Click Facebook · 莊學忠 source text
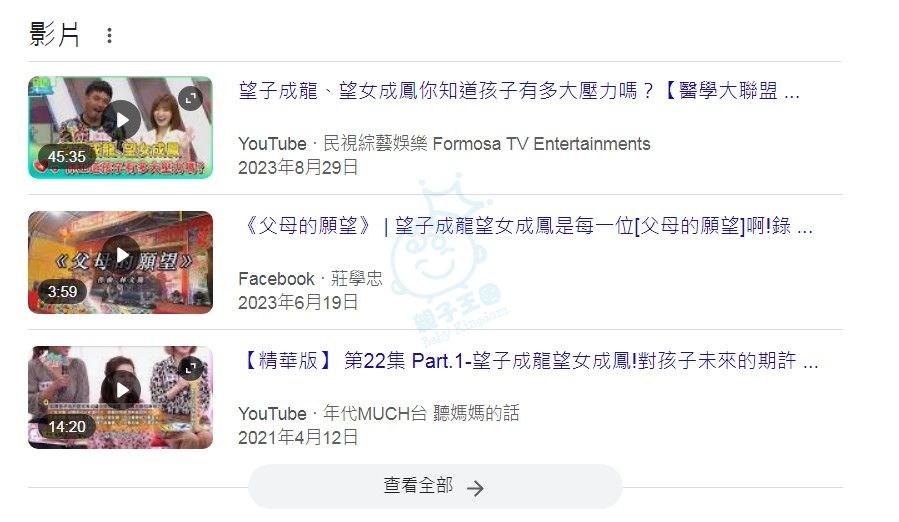Screen dimensions: 899x522 [310, 279]
